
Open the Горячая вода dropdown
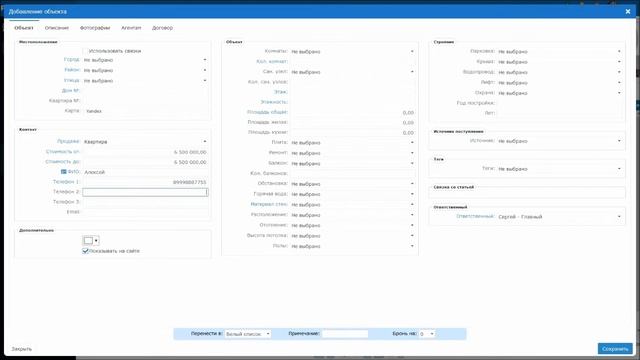(x=353, y=194)
